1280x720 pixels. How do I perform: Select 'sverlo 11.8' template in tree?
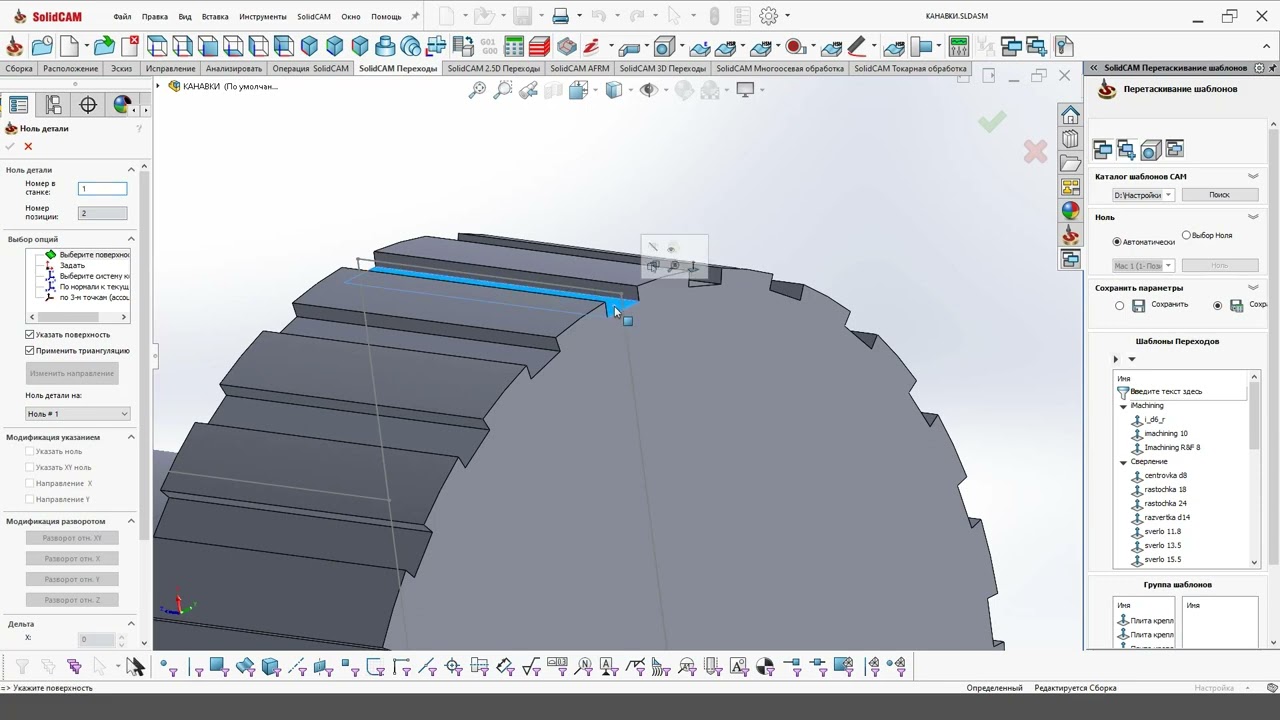pyautogui.click(x=1163, y=532)
